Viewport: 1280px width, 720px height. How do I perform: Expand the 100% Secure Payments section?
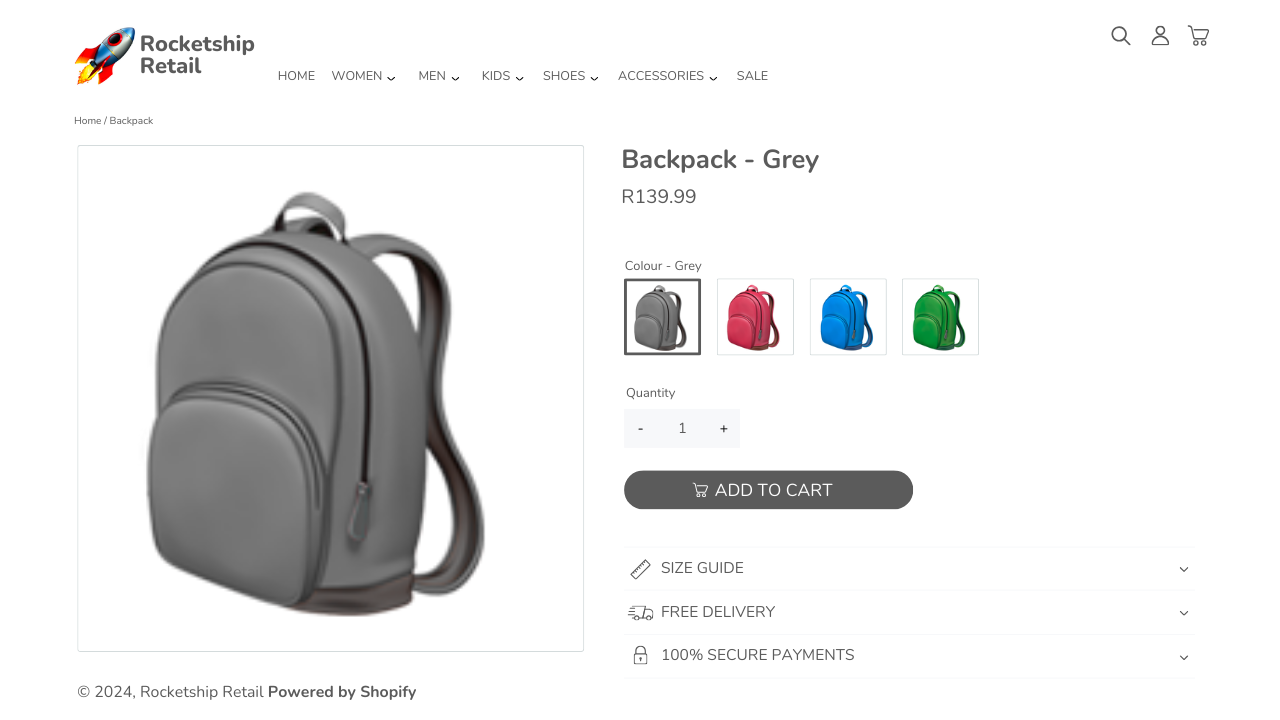[x=908, y=656]
